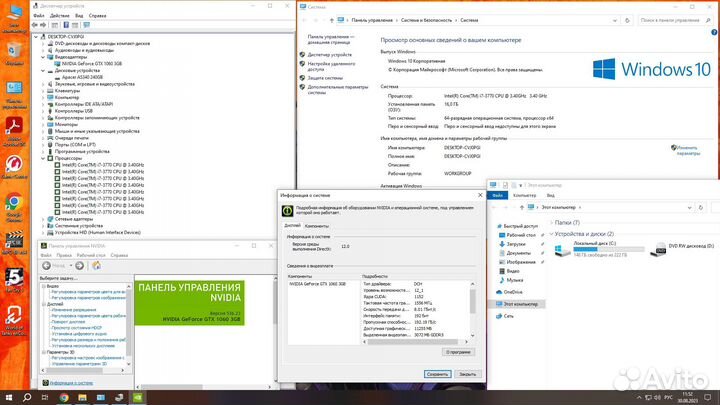Open Защита системы link
This screenshot has height=405, width=720.
tap(325, 78)
